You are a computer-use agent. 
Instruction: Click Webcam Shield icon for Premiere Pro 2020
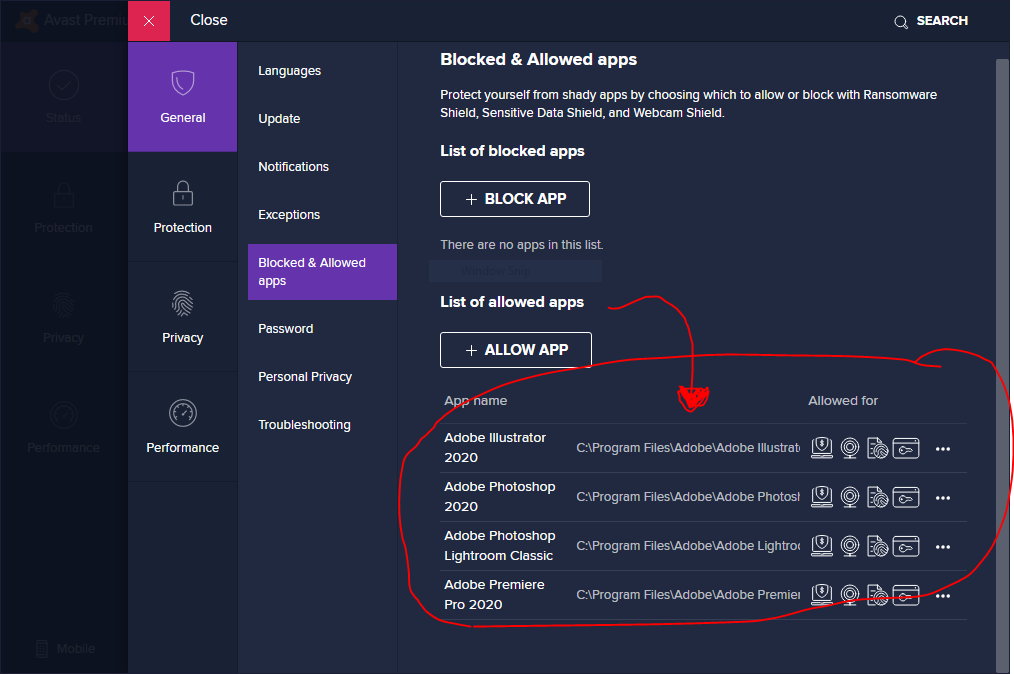coord(850,594)
